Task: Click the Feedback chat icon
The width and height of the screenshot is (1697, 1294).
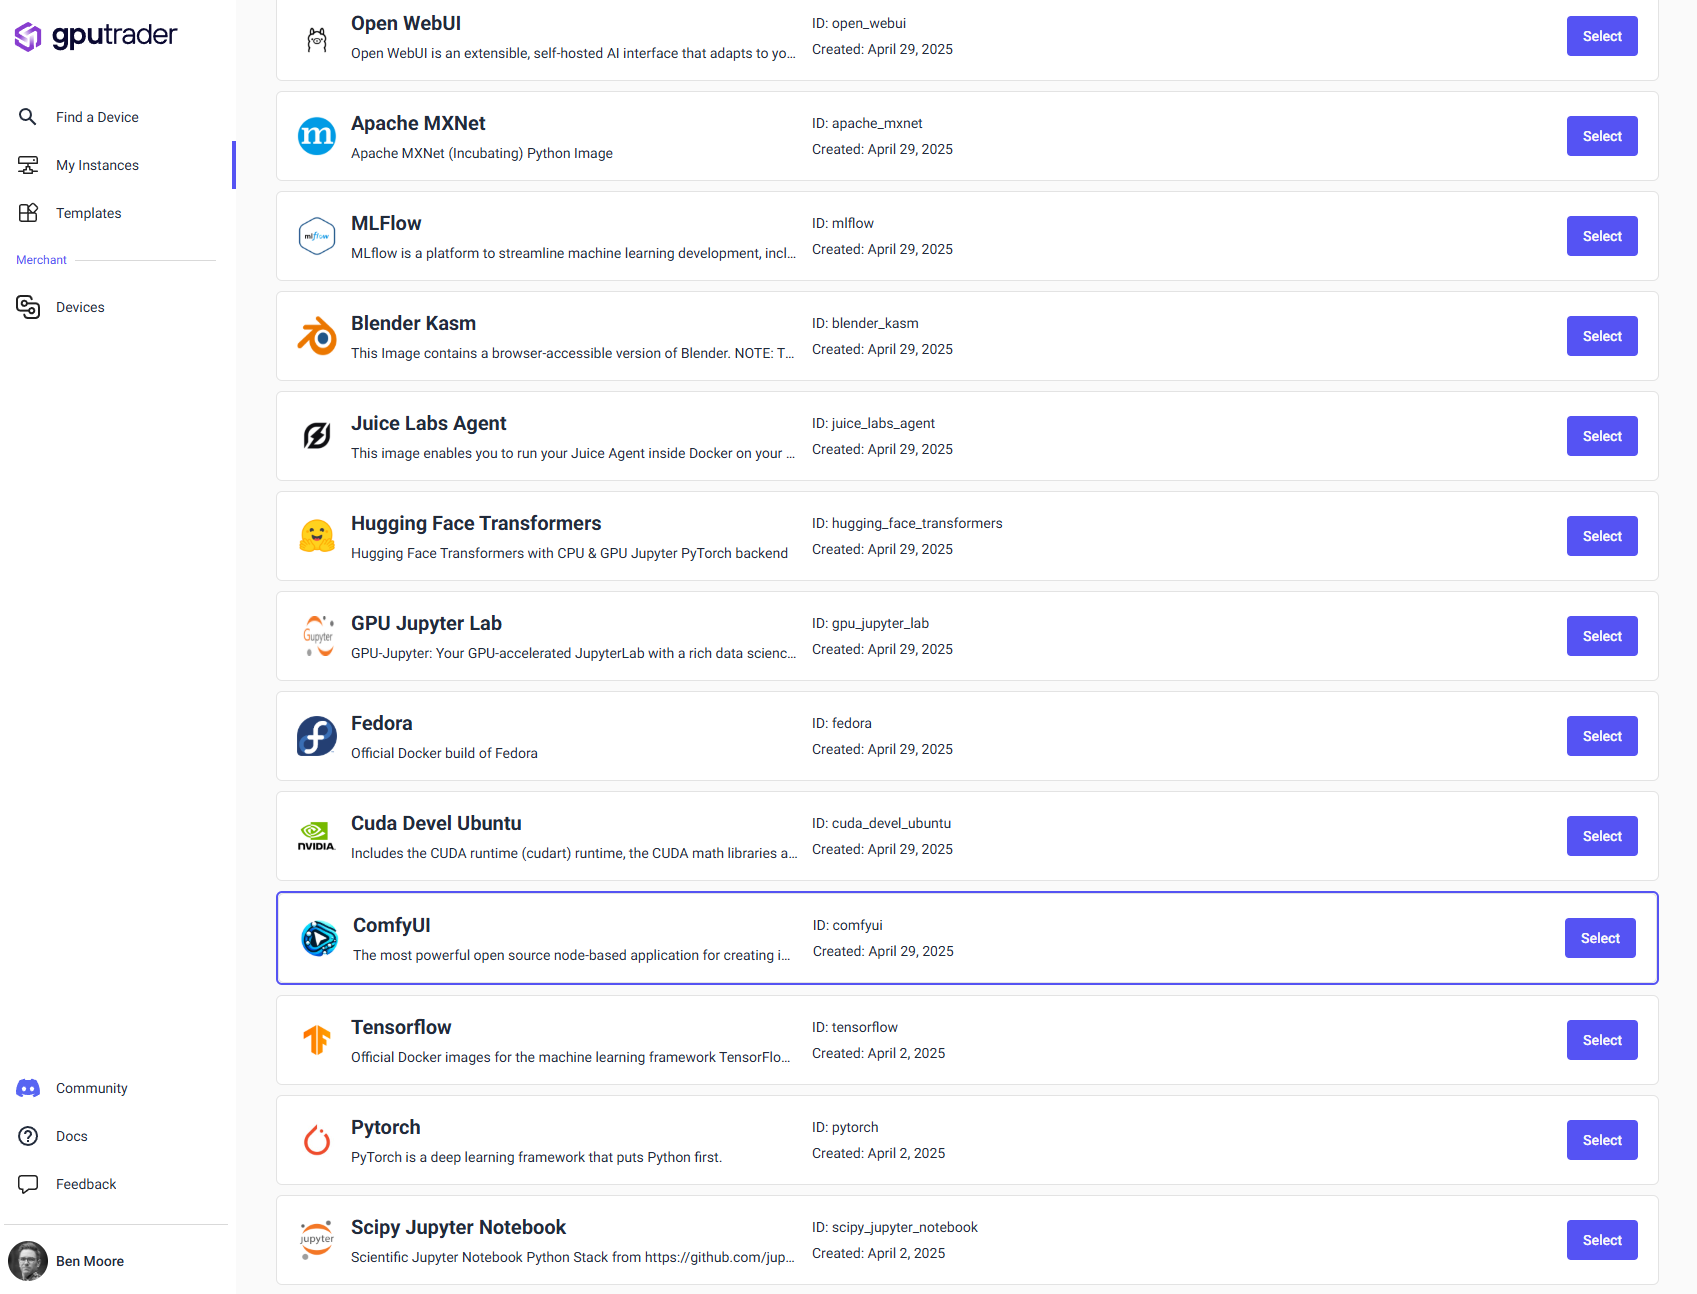Action: pos(28,1184)
